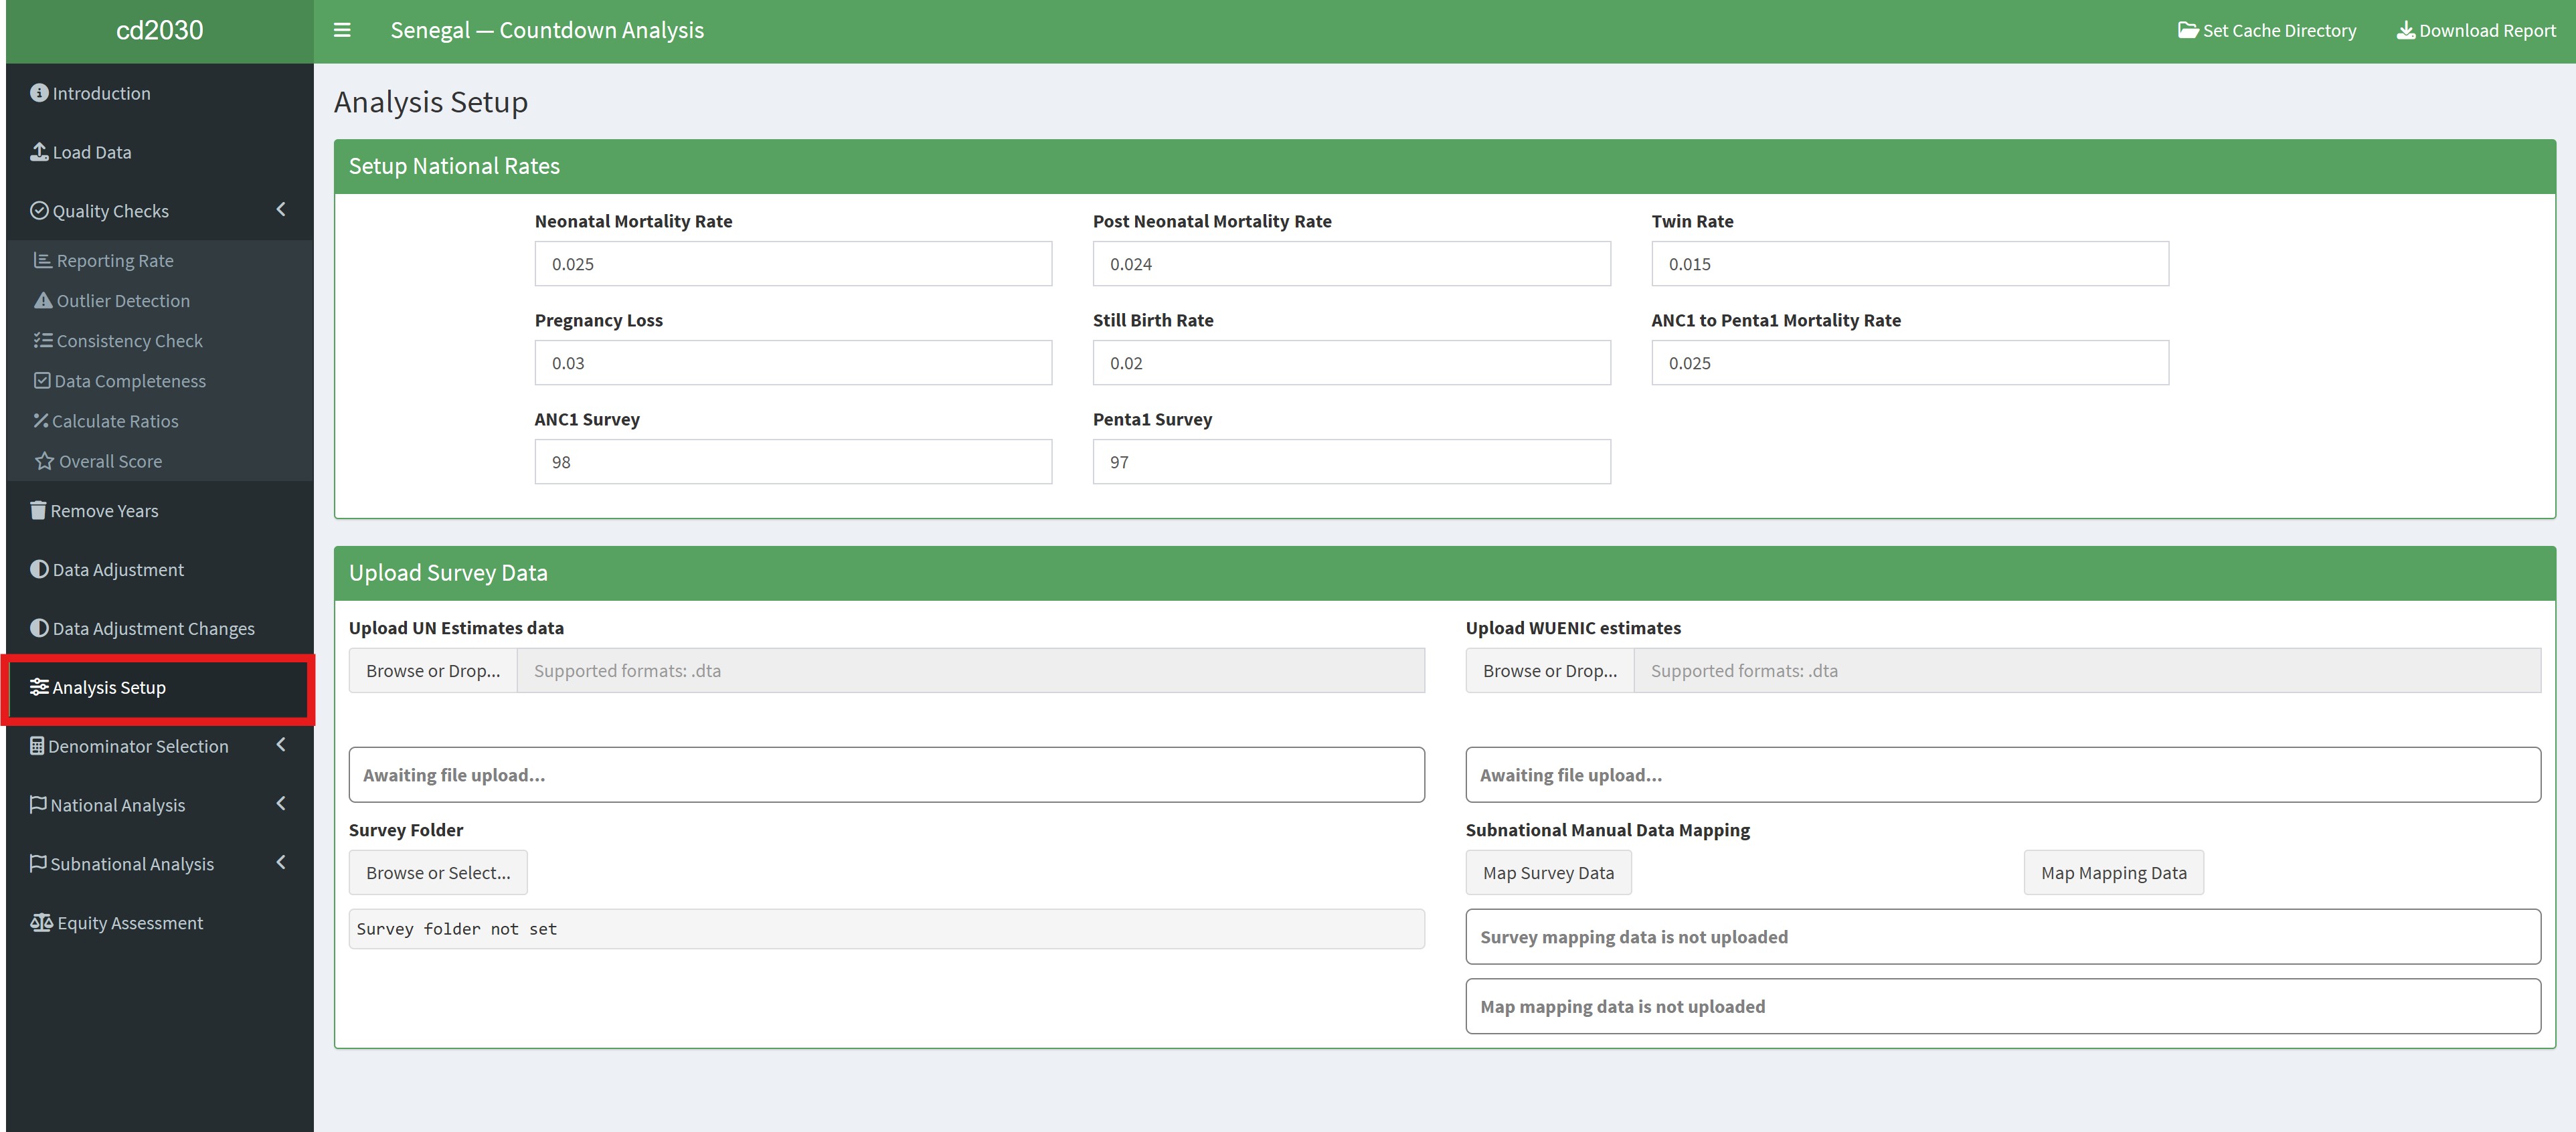Open the hamburger menu in the header

tap(341, 30)
